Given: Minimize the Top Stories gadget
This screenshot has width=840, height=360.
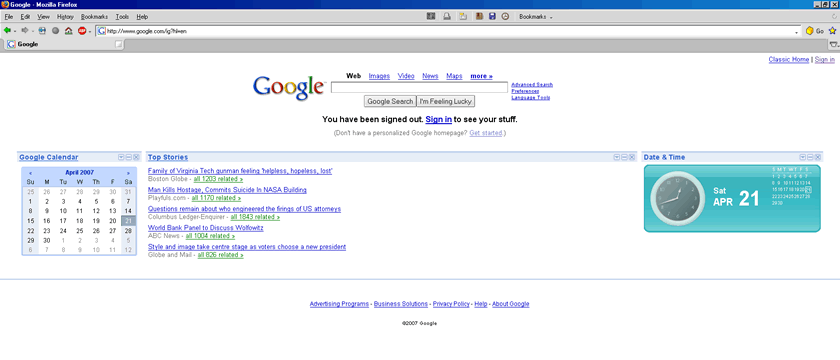Looking at the screenshot, I should click(624, 157).
